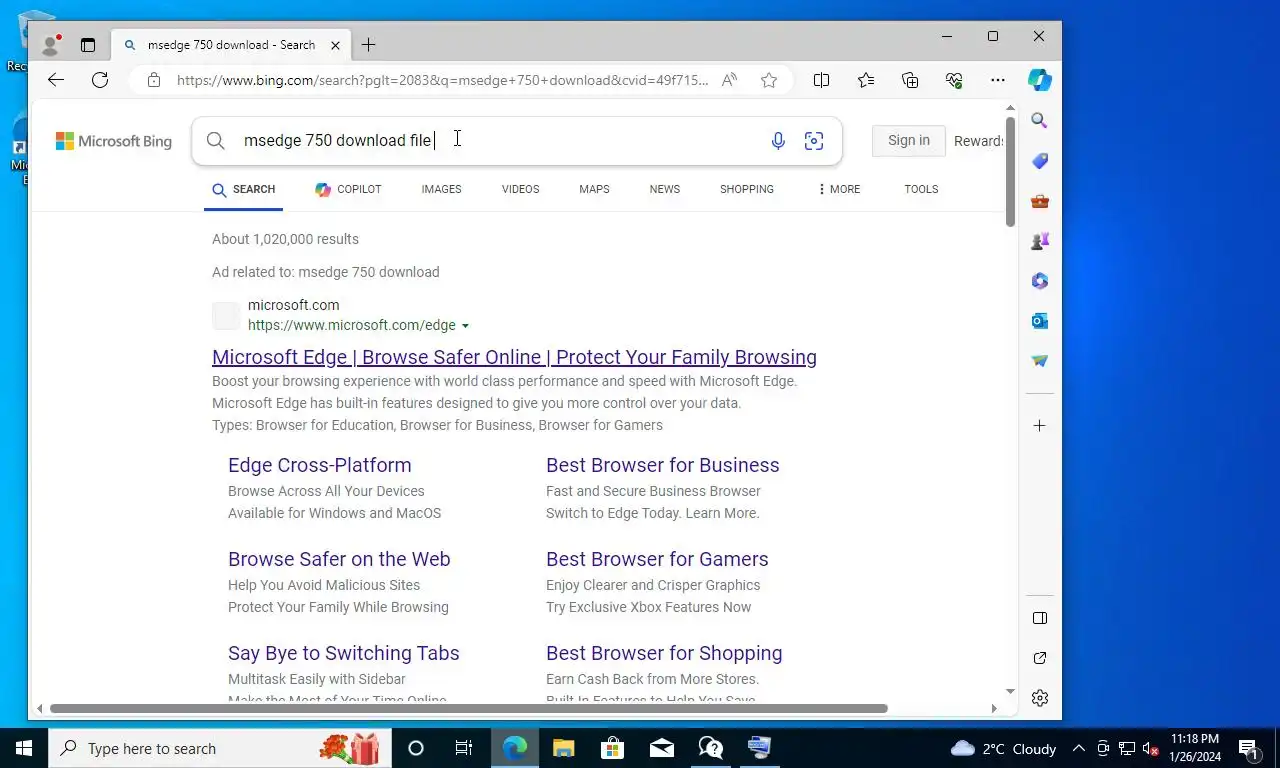The width and height of the screenshot is (1280, 768).
Task: Open a new tab with plus button
Action: point(368,45)
